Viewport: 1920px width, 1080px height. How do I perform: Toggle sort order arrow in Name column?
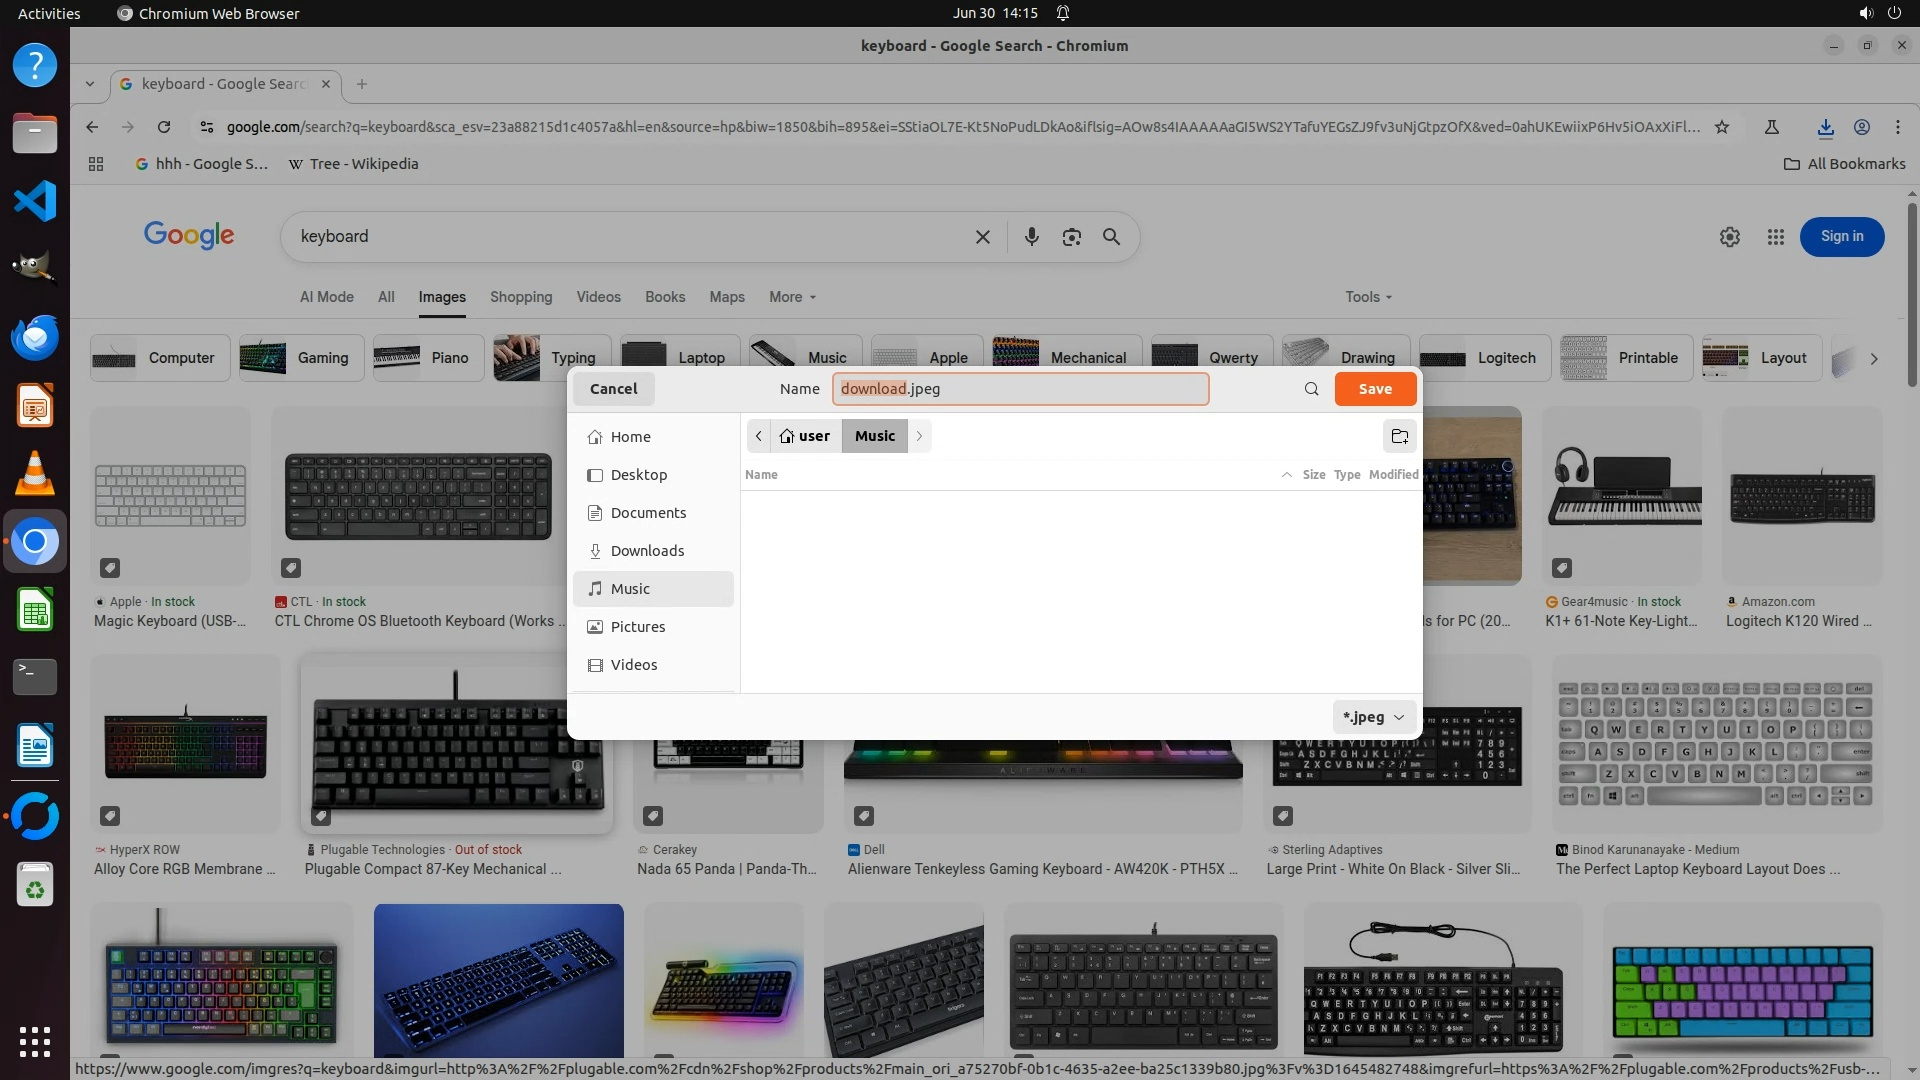pos(1286,475)
